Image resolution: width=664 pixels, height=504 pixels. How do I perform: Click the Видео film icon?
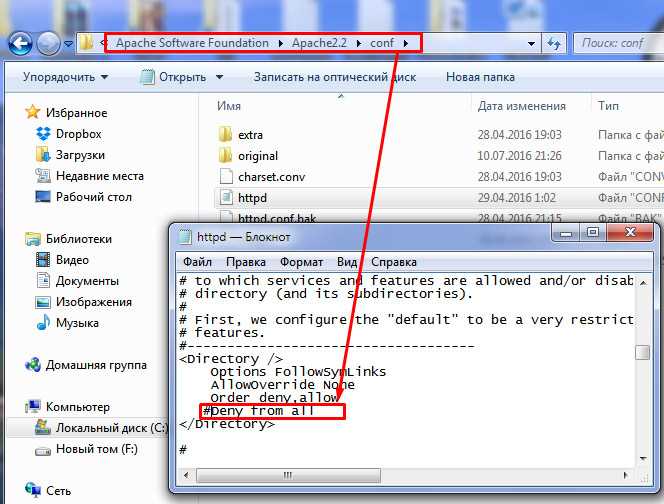point(43,260)
